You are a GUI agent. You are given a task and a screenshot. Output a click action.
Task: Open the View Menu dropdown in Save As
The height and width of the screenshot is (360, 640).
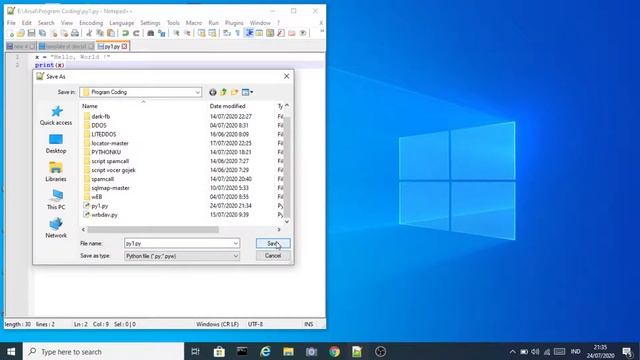[247, 92]
